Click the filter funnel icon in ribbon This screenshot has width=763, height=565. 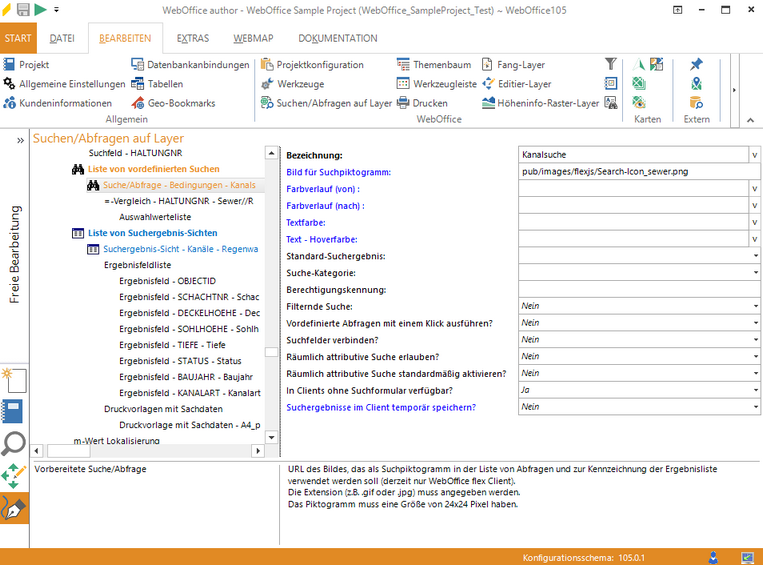tap(611, 64)
